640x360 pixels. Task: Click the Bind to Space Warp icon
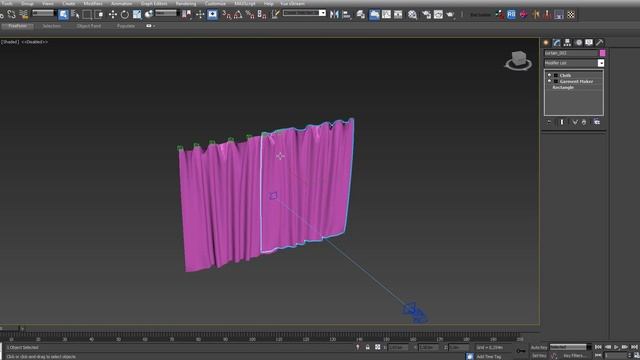point(24,15)
